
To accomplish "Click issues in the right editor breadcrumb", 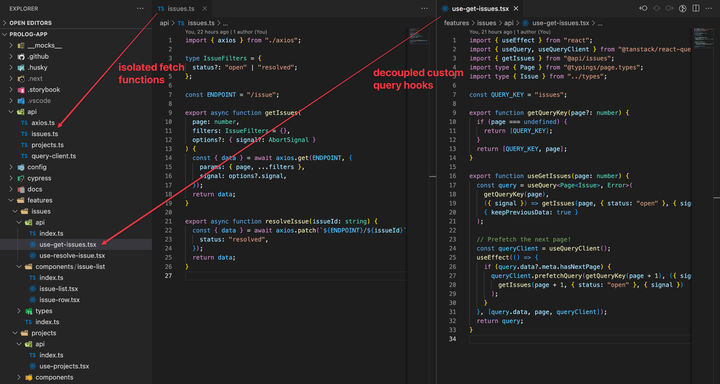I will pos(487,23).
